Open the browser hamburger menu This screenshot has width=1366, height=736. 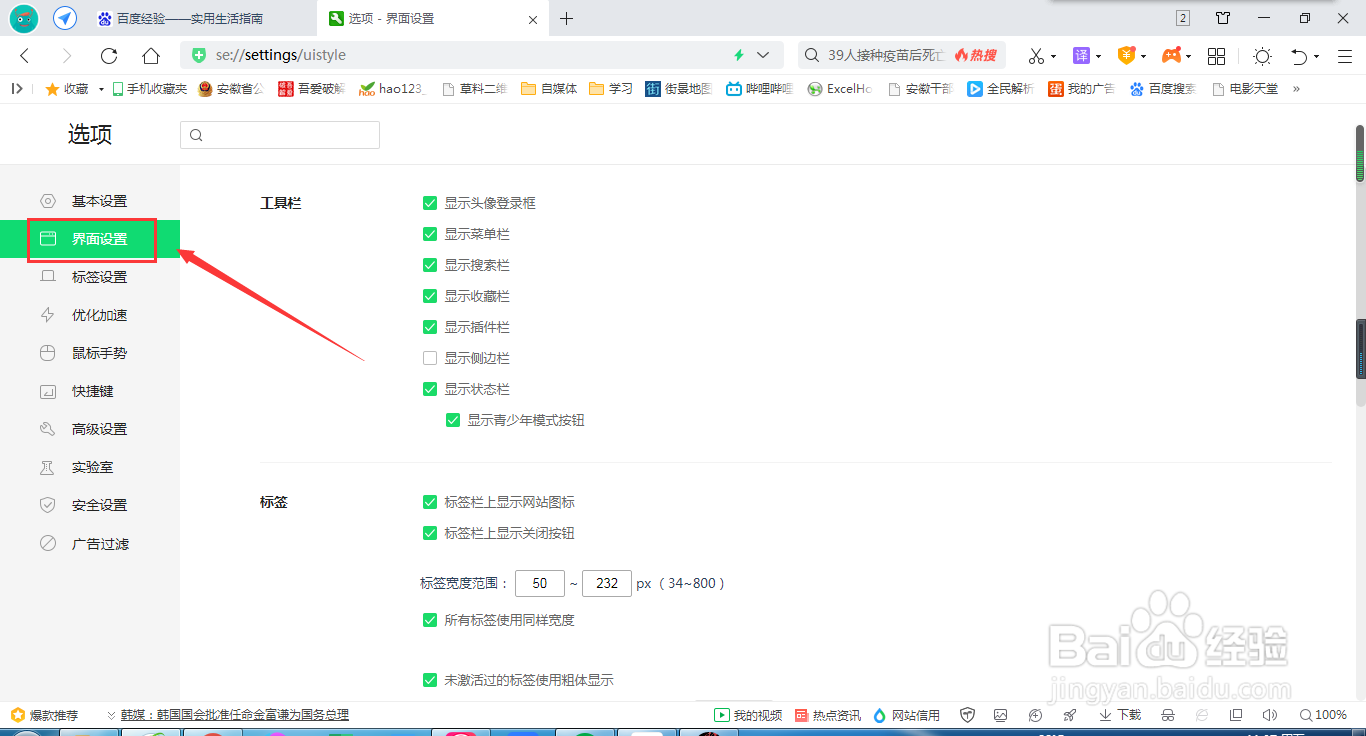click(x=1345, y=57)
